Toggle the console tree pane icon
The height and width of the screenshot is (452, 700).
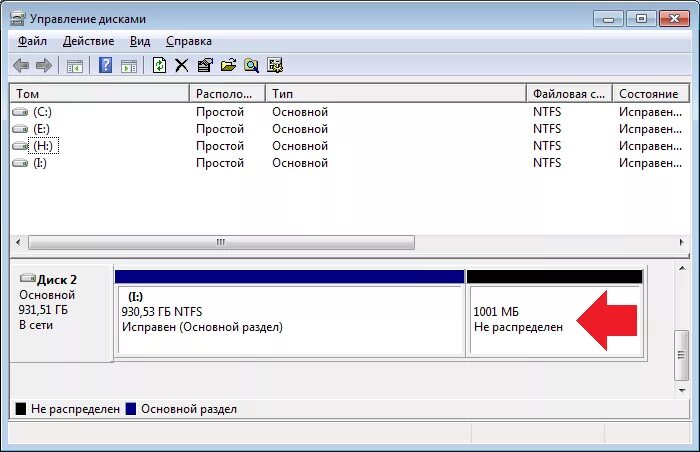[x=75, y=66]
